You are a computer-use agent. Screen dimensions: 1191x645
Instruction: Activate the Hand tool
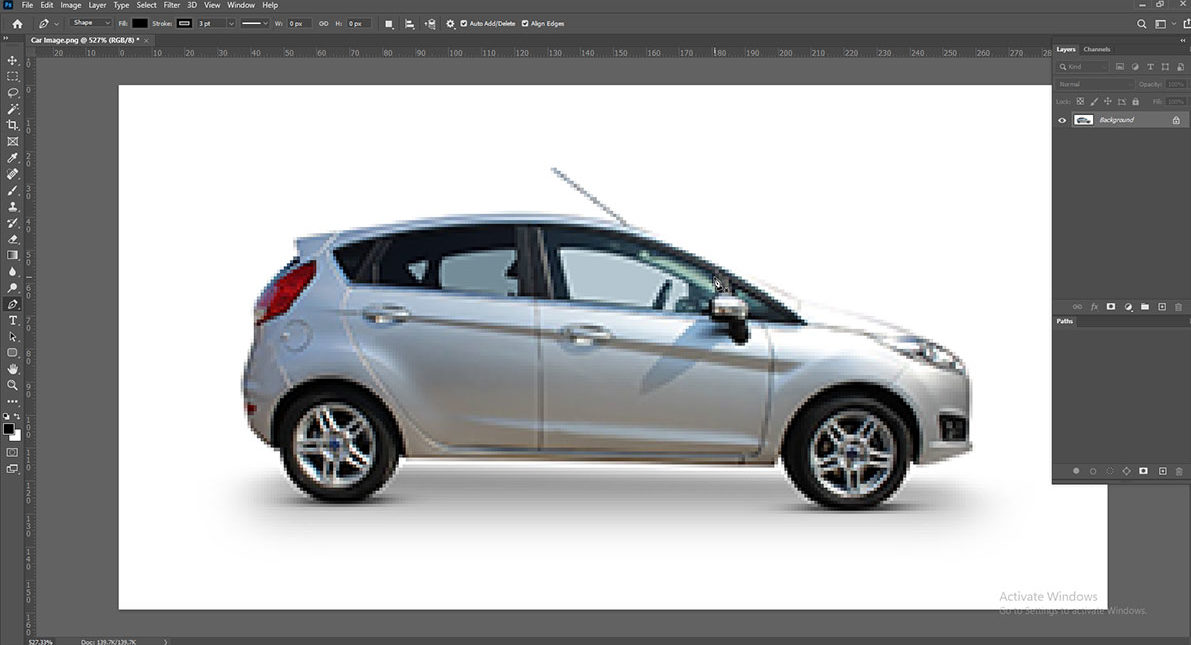coord(13,368)
